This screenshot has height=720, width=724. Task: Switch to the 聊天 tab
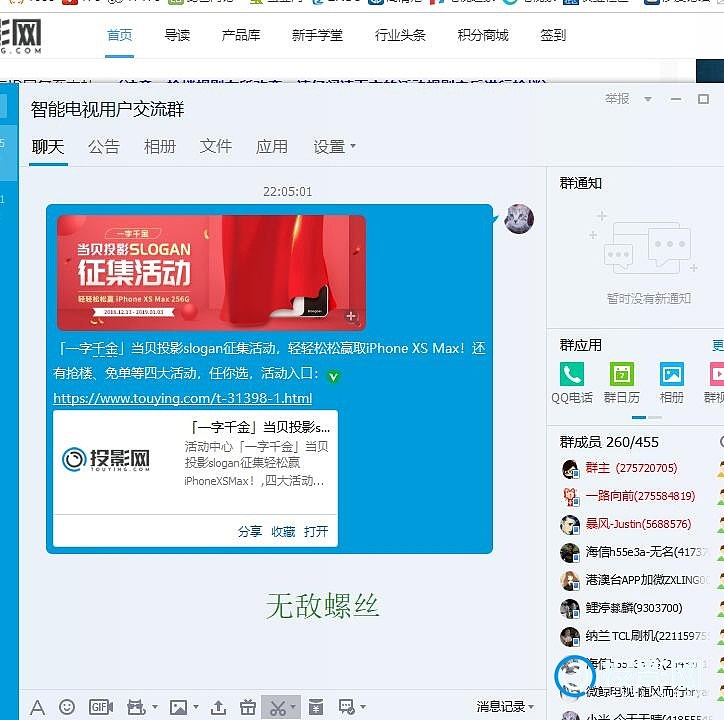coord(48,147)
